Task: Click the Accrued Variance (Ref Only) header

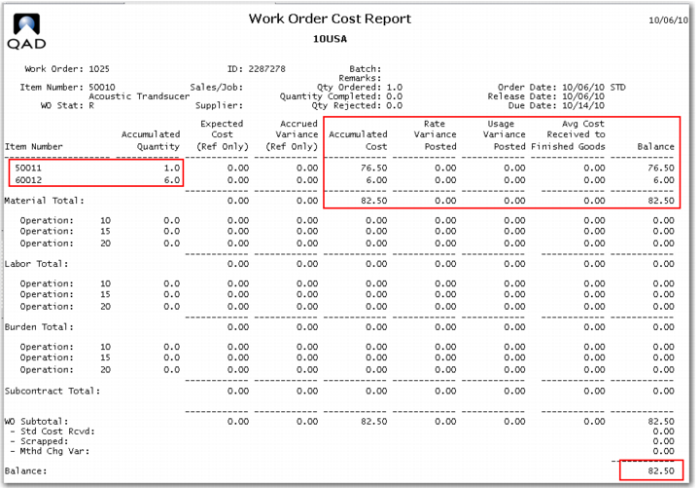Action: (x=292, y=135)
